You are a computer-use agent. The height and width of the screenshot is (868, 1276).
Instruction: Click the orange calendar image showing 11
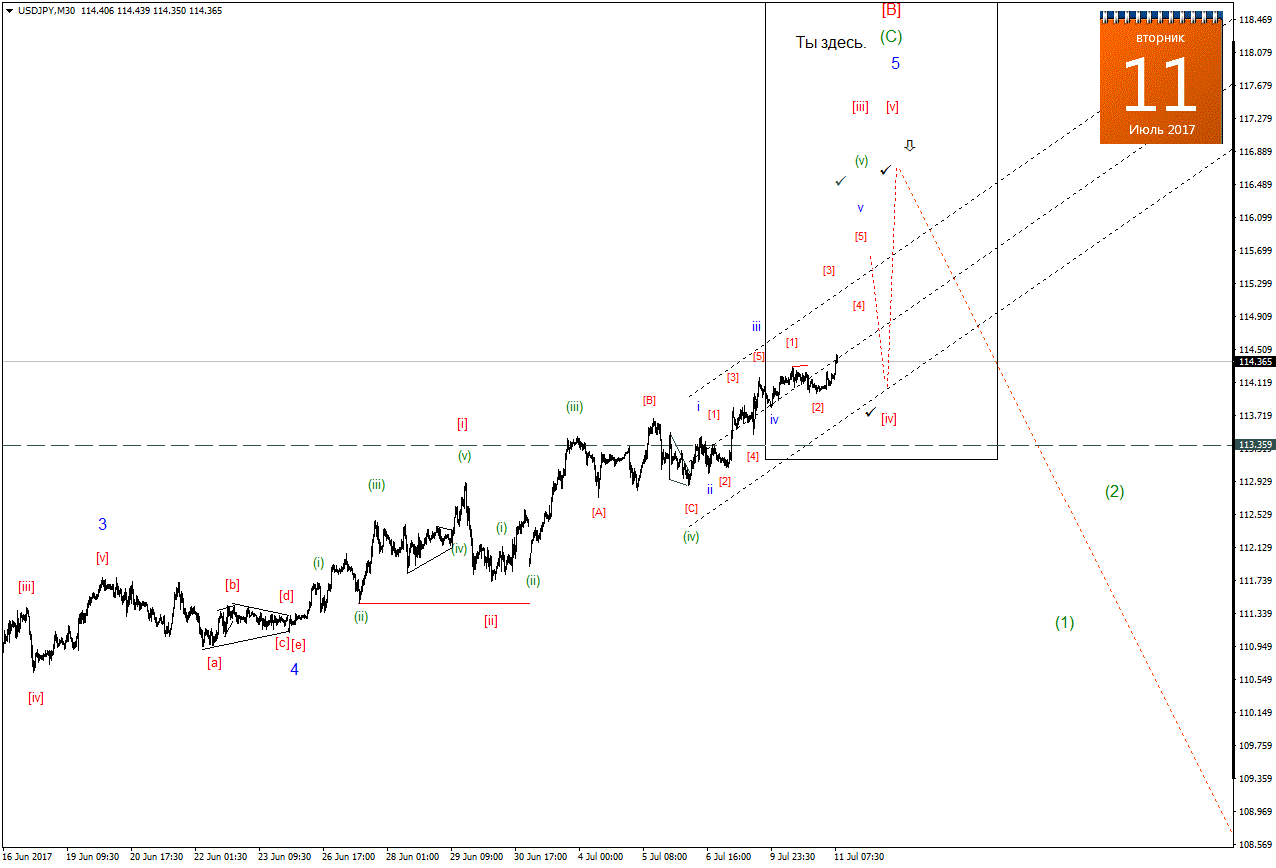1161,78
